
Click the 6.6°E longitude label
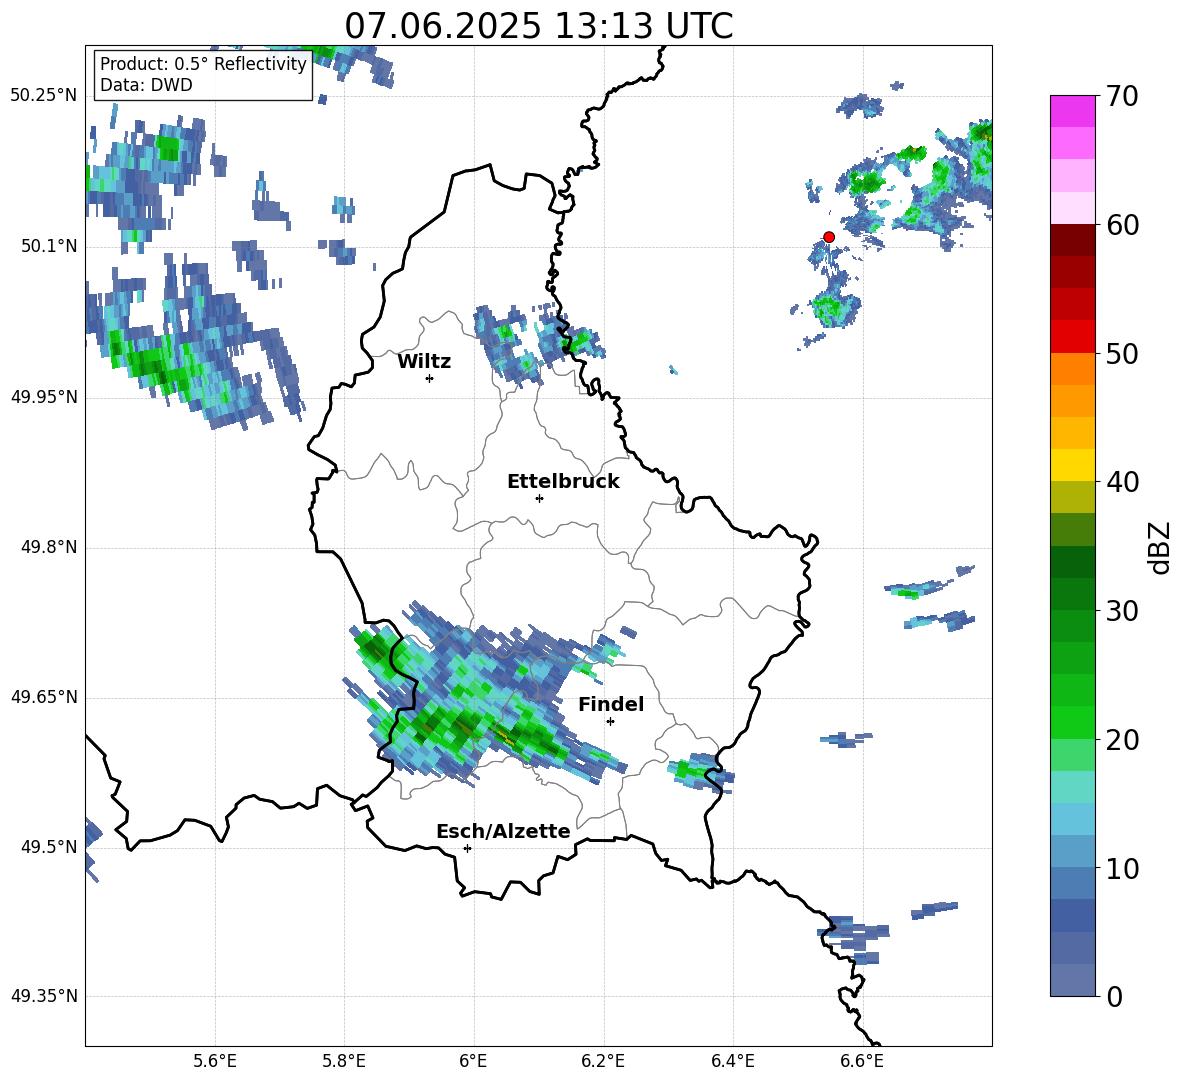coord(862,1061)
